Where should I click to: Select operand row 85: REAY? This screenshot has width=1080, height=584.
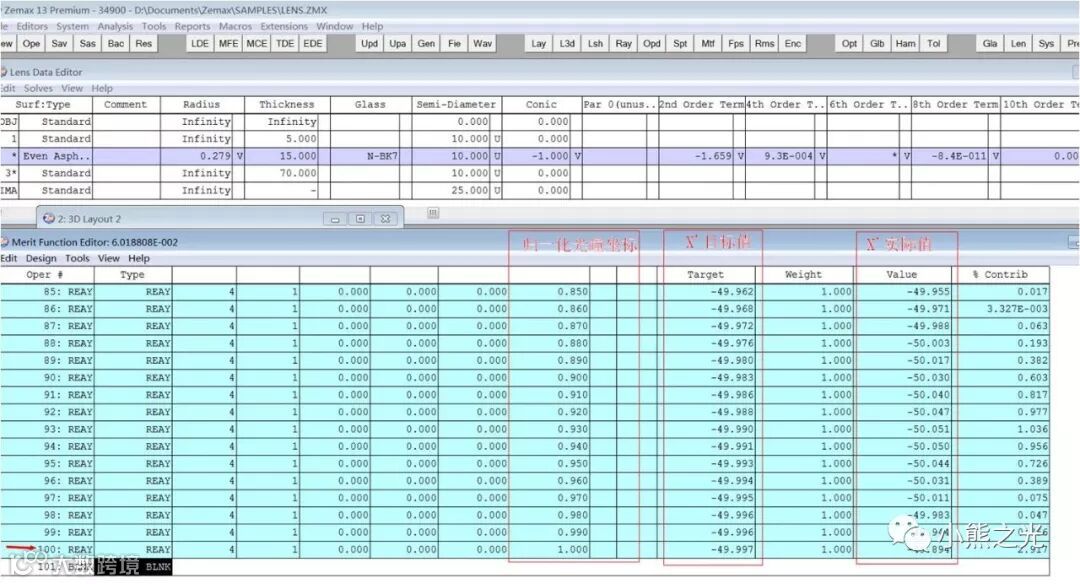click(47, 291)
